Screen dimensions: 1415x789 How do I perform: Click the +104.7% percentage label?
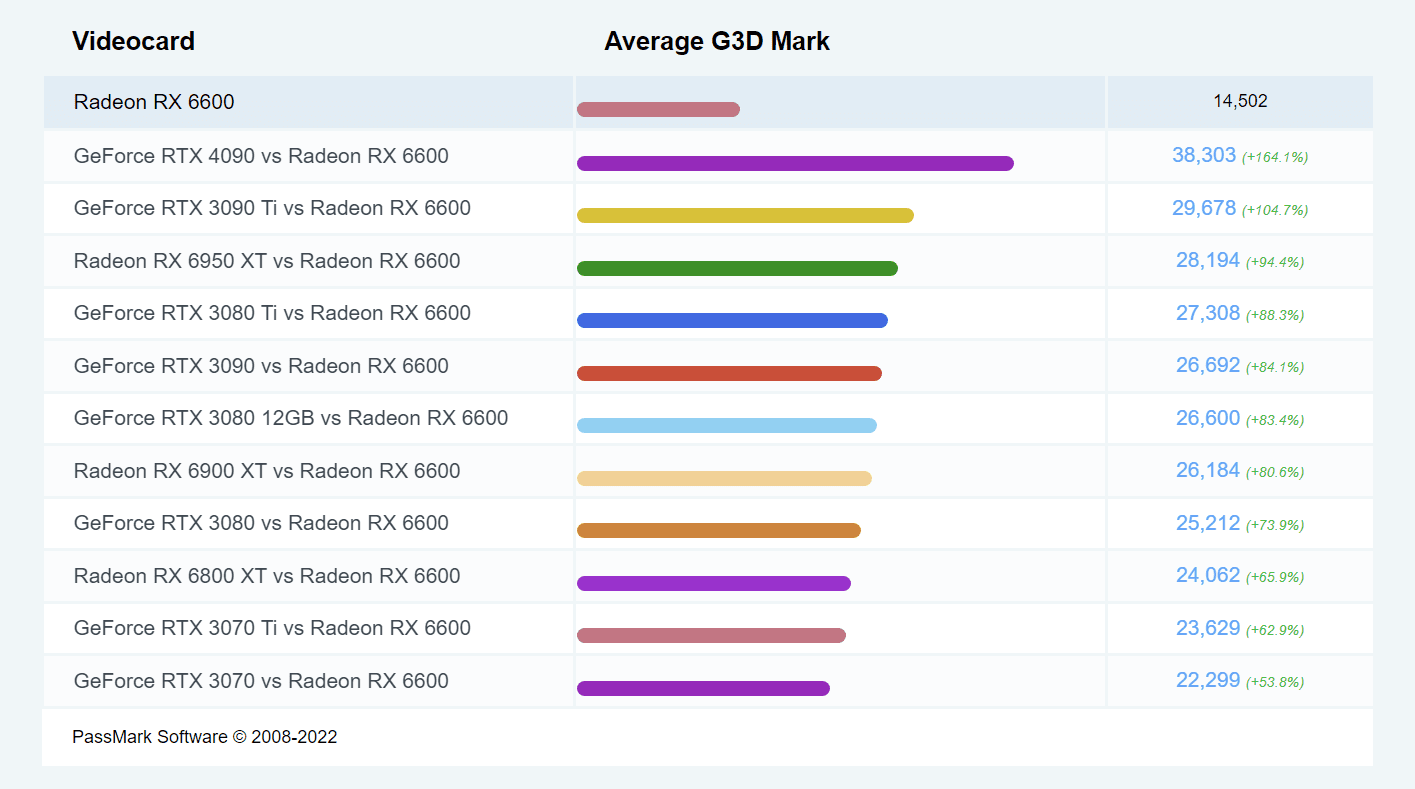pyautogui.click(x=1275, y=210)
